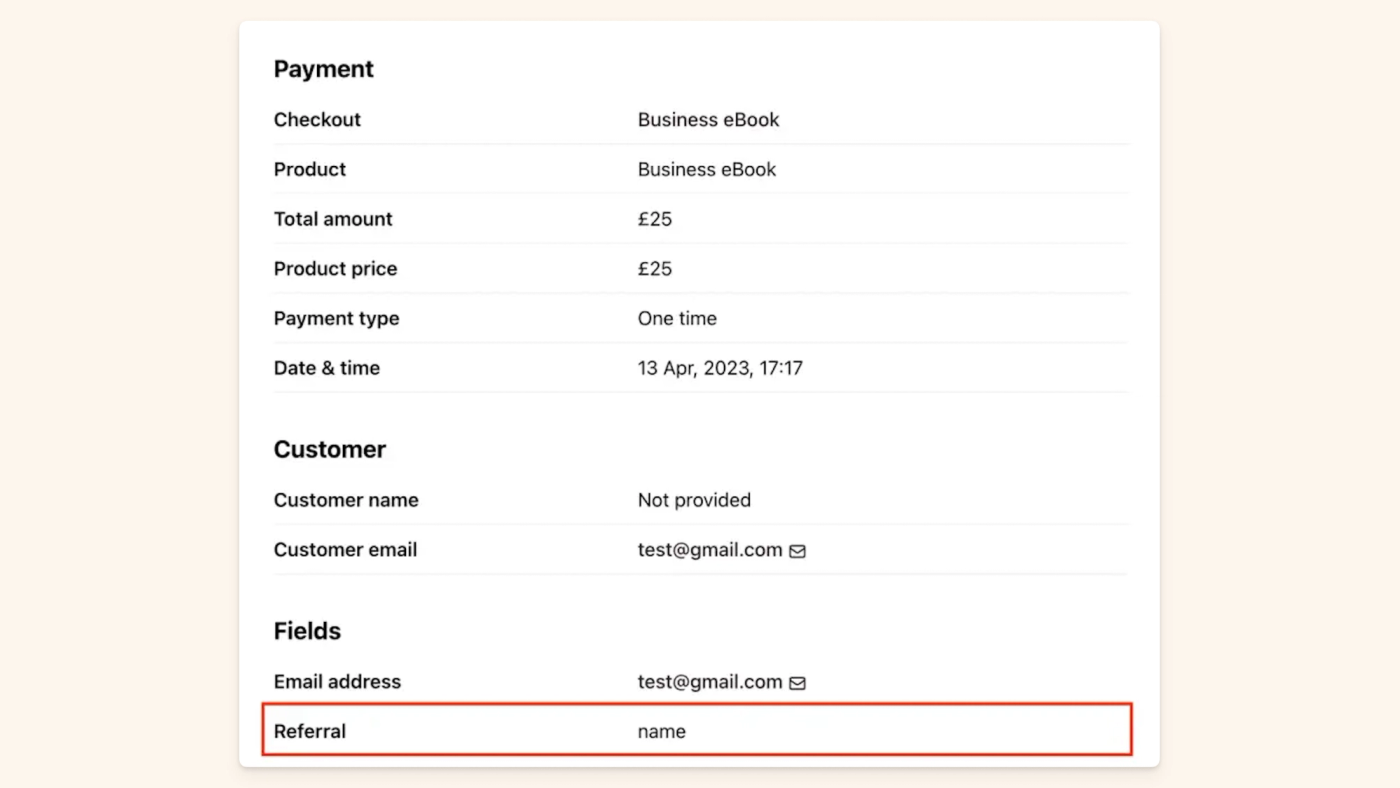1400x788 pixels.
Task: Click the Fields section heading
Action: pos(307,631)
